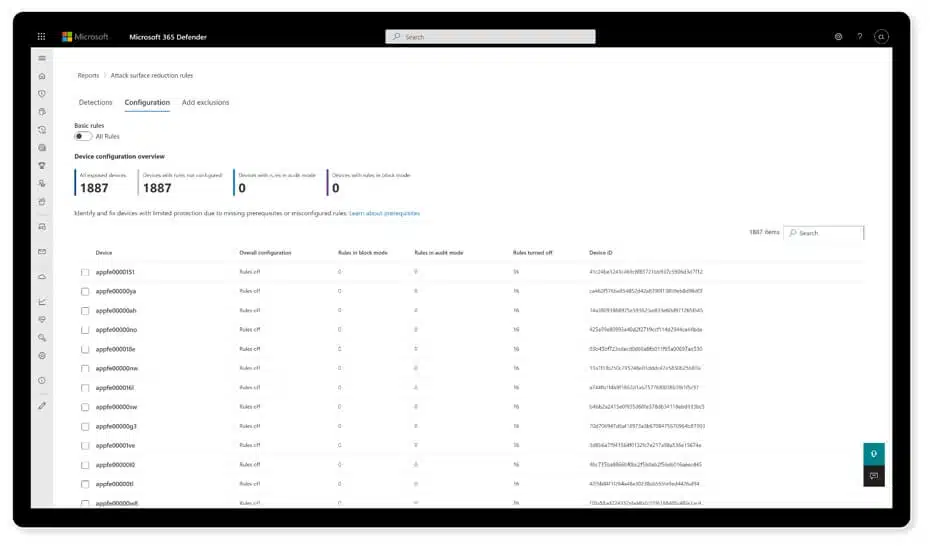
Task: Open the Learn about prerequisites link
Action: 385,213
